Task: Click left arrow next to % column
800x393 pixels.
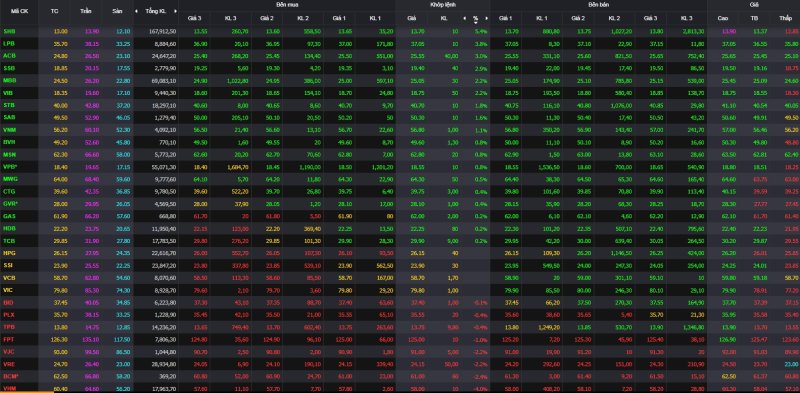Action: click(464, 18)
